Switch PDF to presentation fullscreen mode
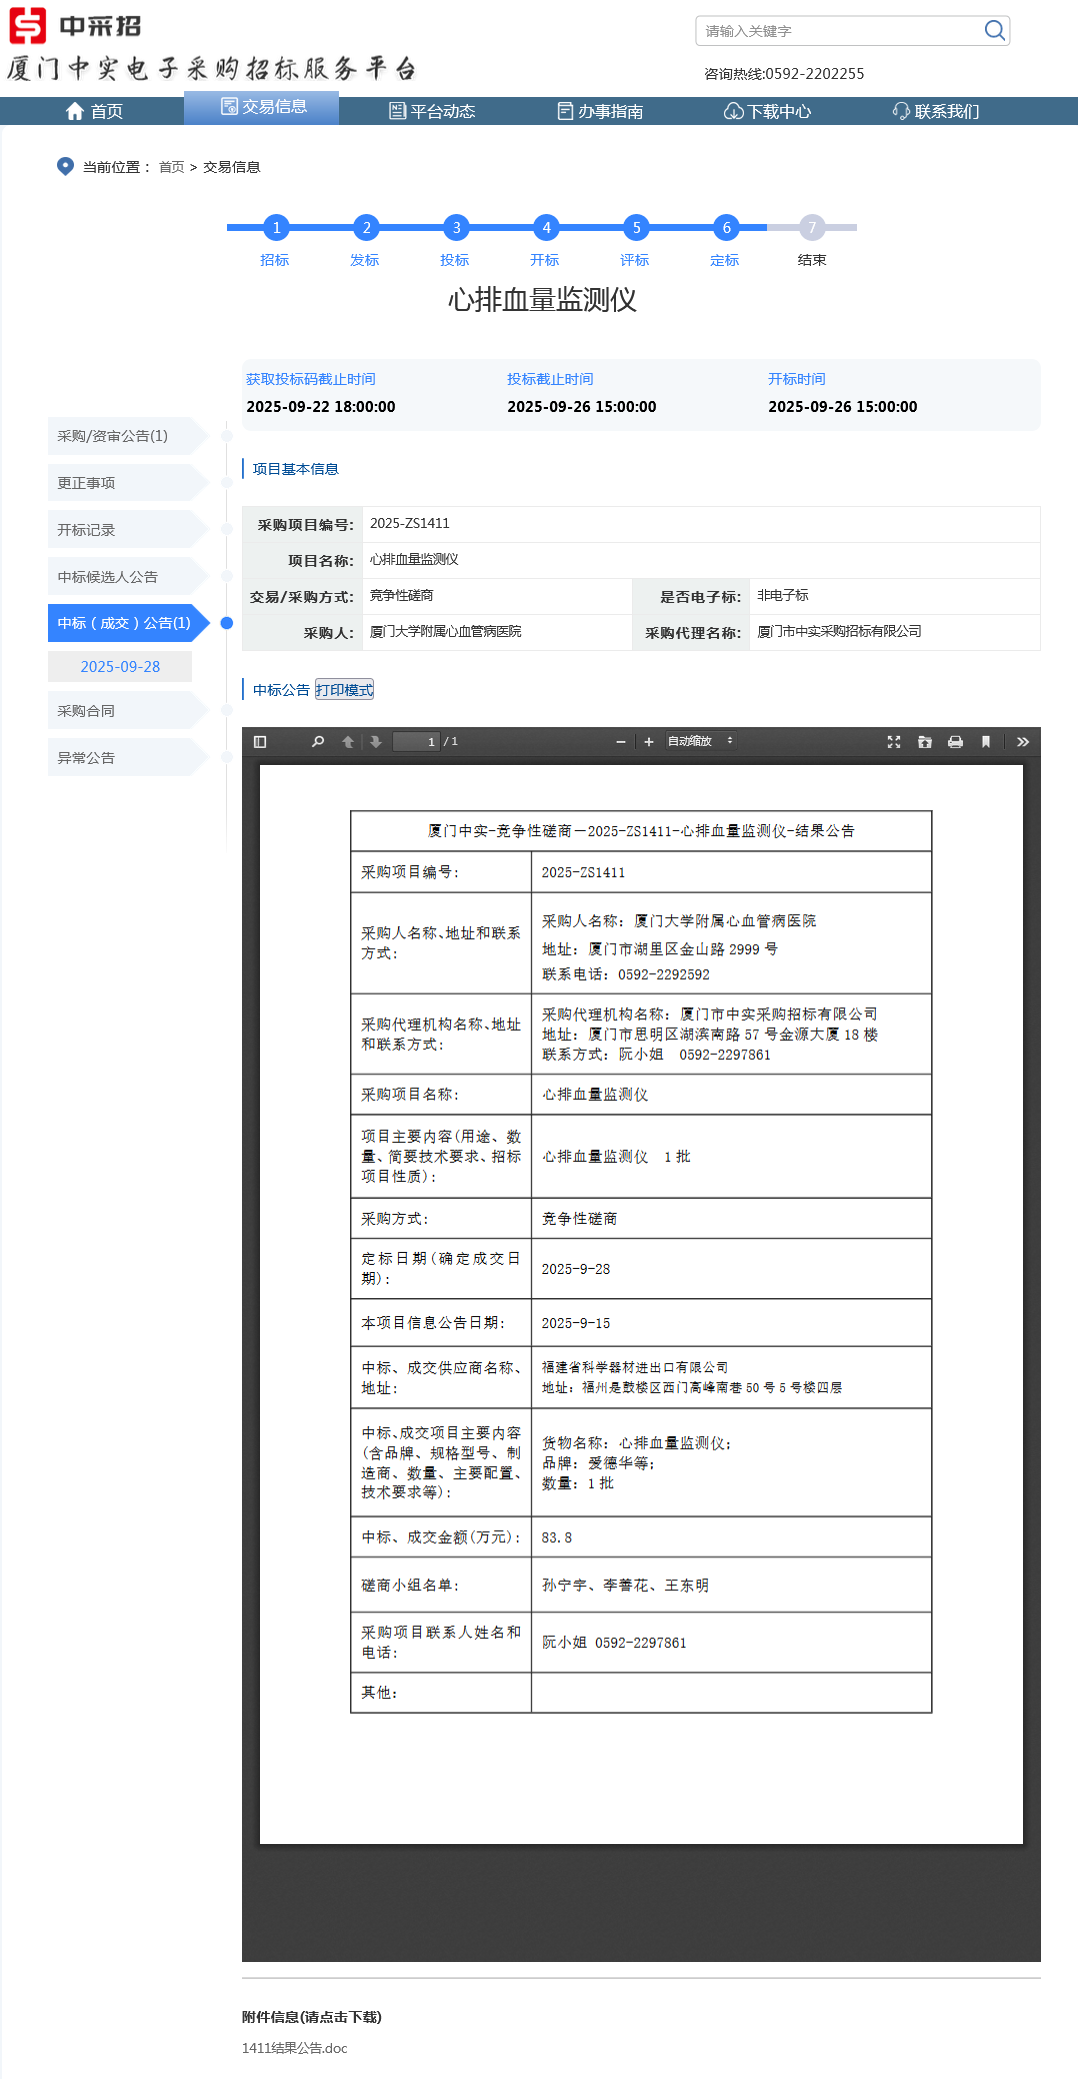This screenshot has width=1078, height=2079. pyautogui.click(x=894, y=742)
